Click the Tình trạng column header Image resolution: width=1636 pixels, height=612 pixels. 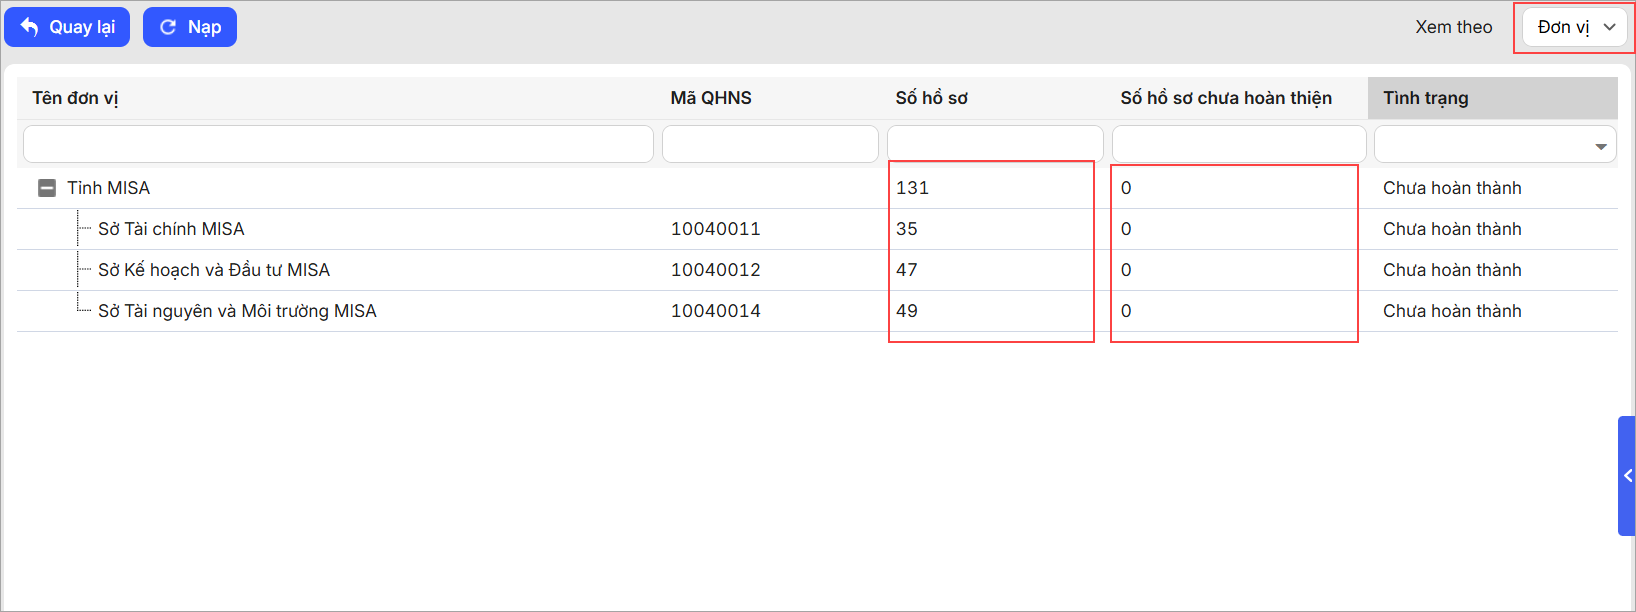[1425, 98]
